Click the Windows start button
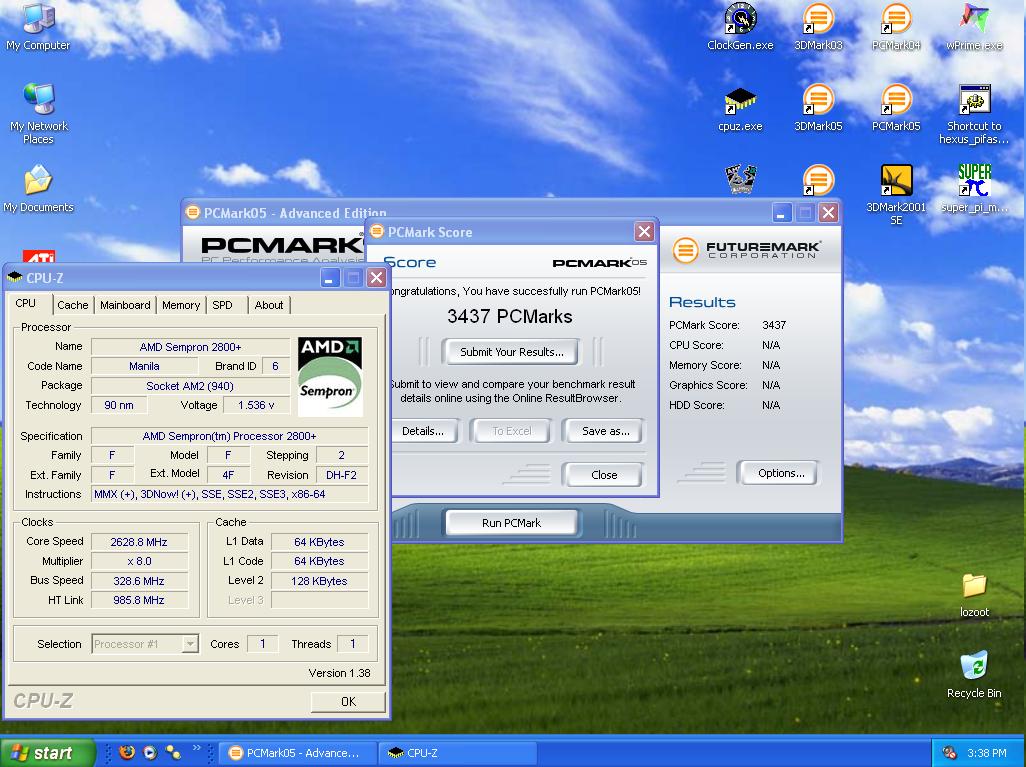 pyautogui.click(x=47, y=753)
